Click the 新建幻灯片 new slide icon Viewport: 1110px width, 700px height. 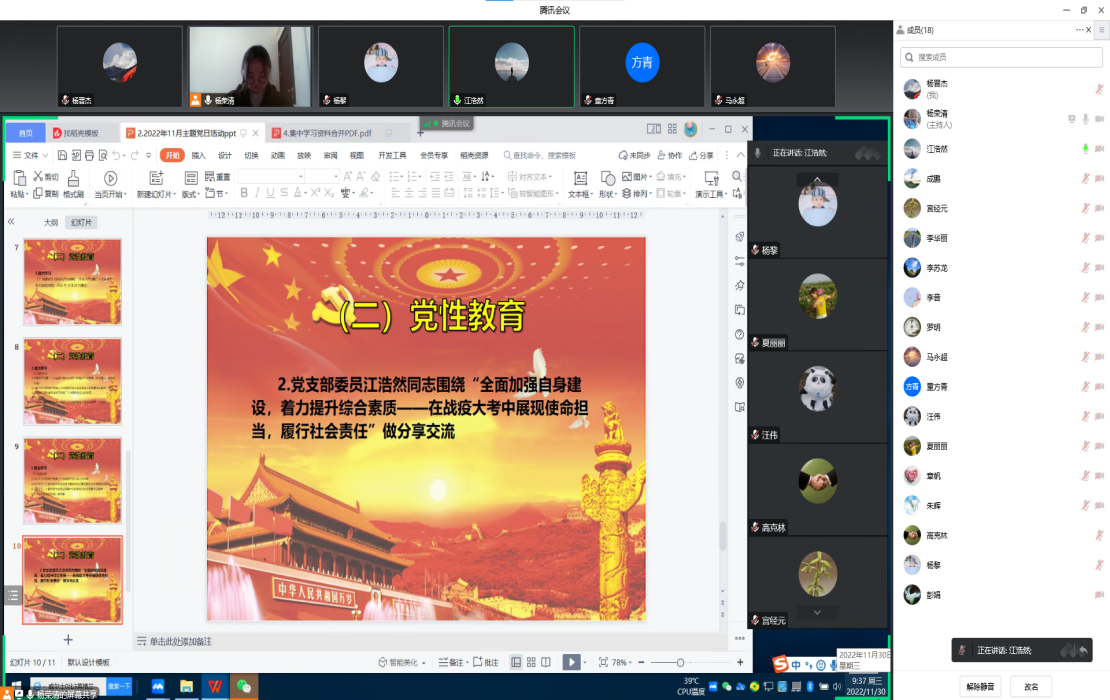tap(155, 177)
